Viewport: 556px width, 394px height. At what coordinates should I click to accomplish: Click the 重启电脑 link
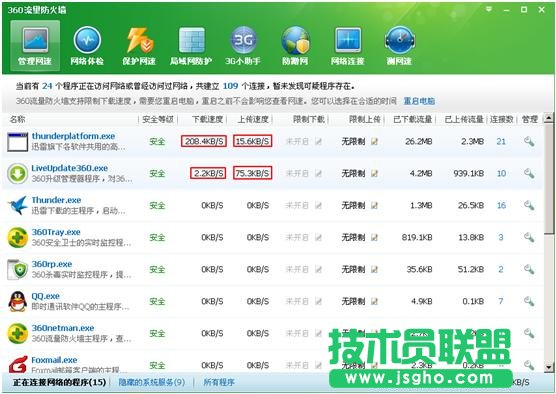(x=419, y=101)
